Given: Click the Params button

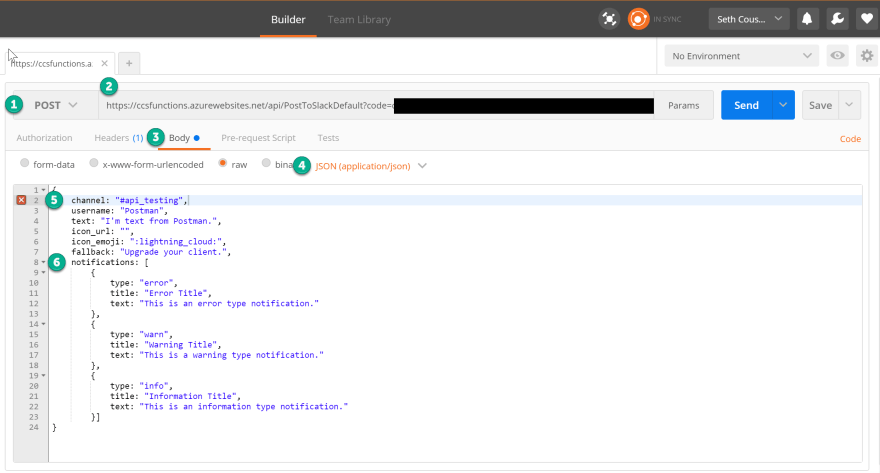Looking at the screenshot, I should 683,105.
